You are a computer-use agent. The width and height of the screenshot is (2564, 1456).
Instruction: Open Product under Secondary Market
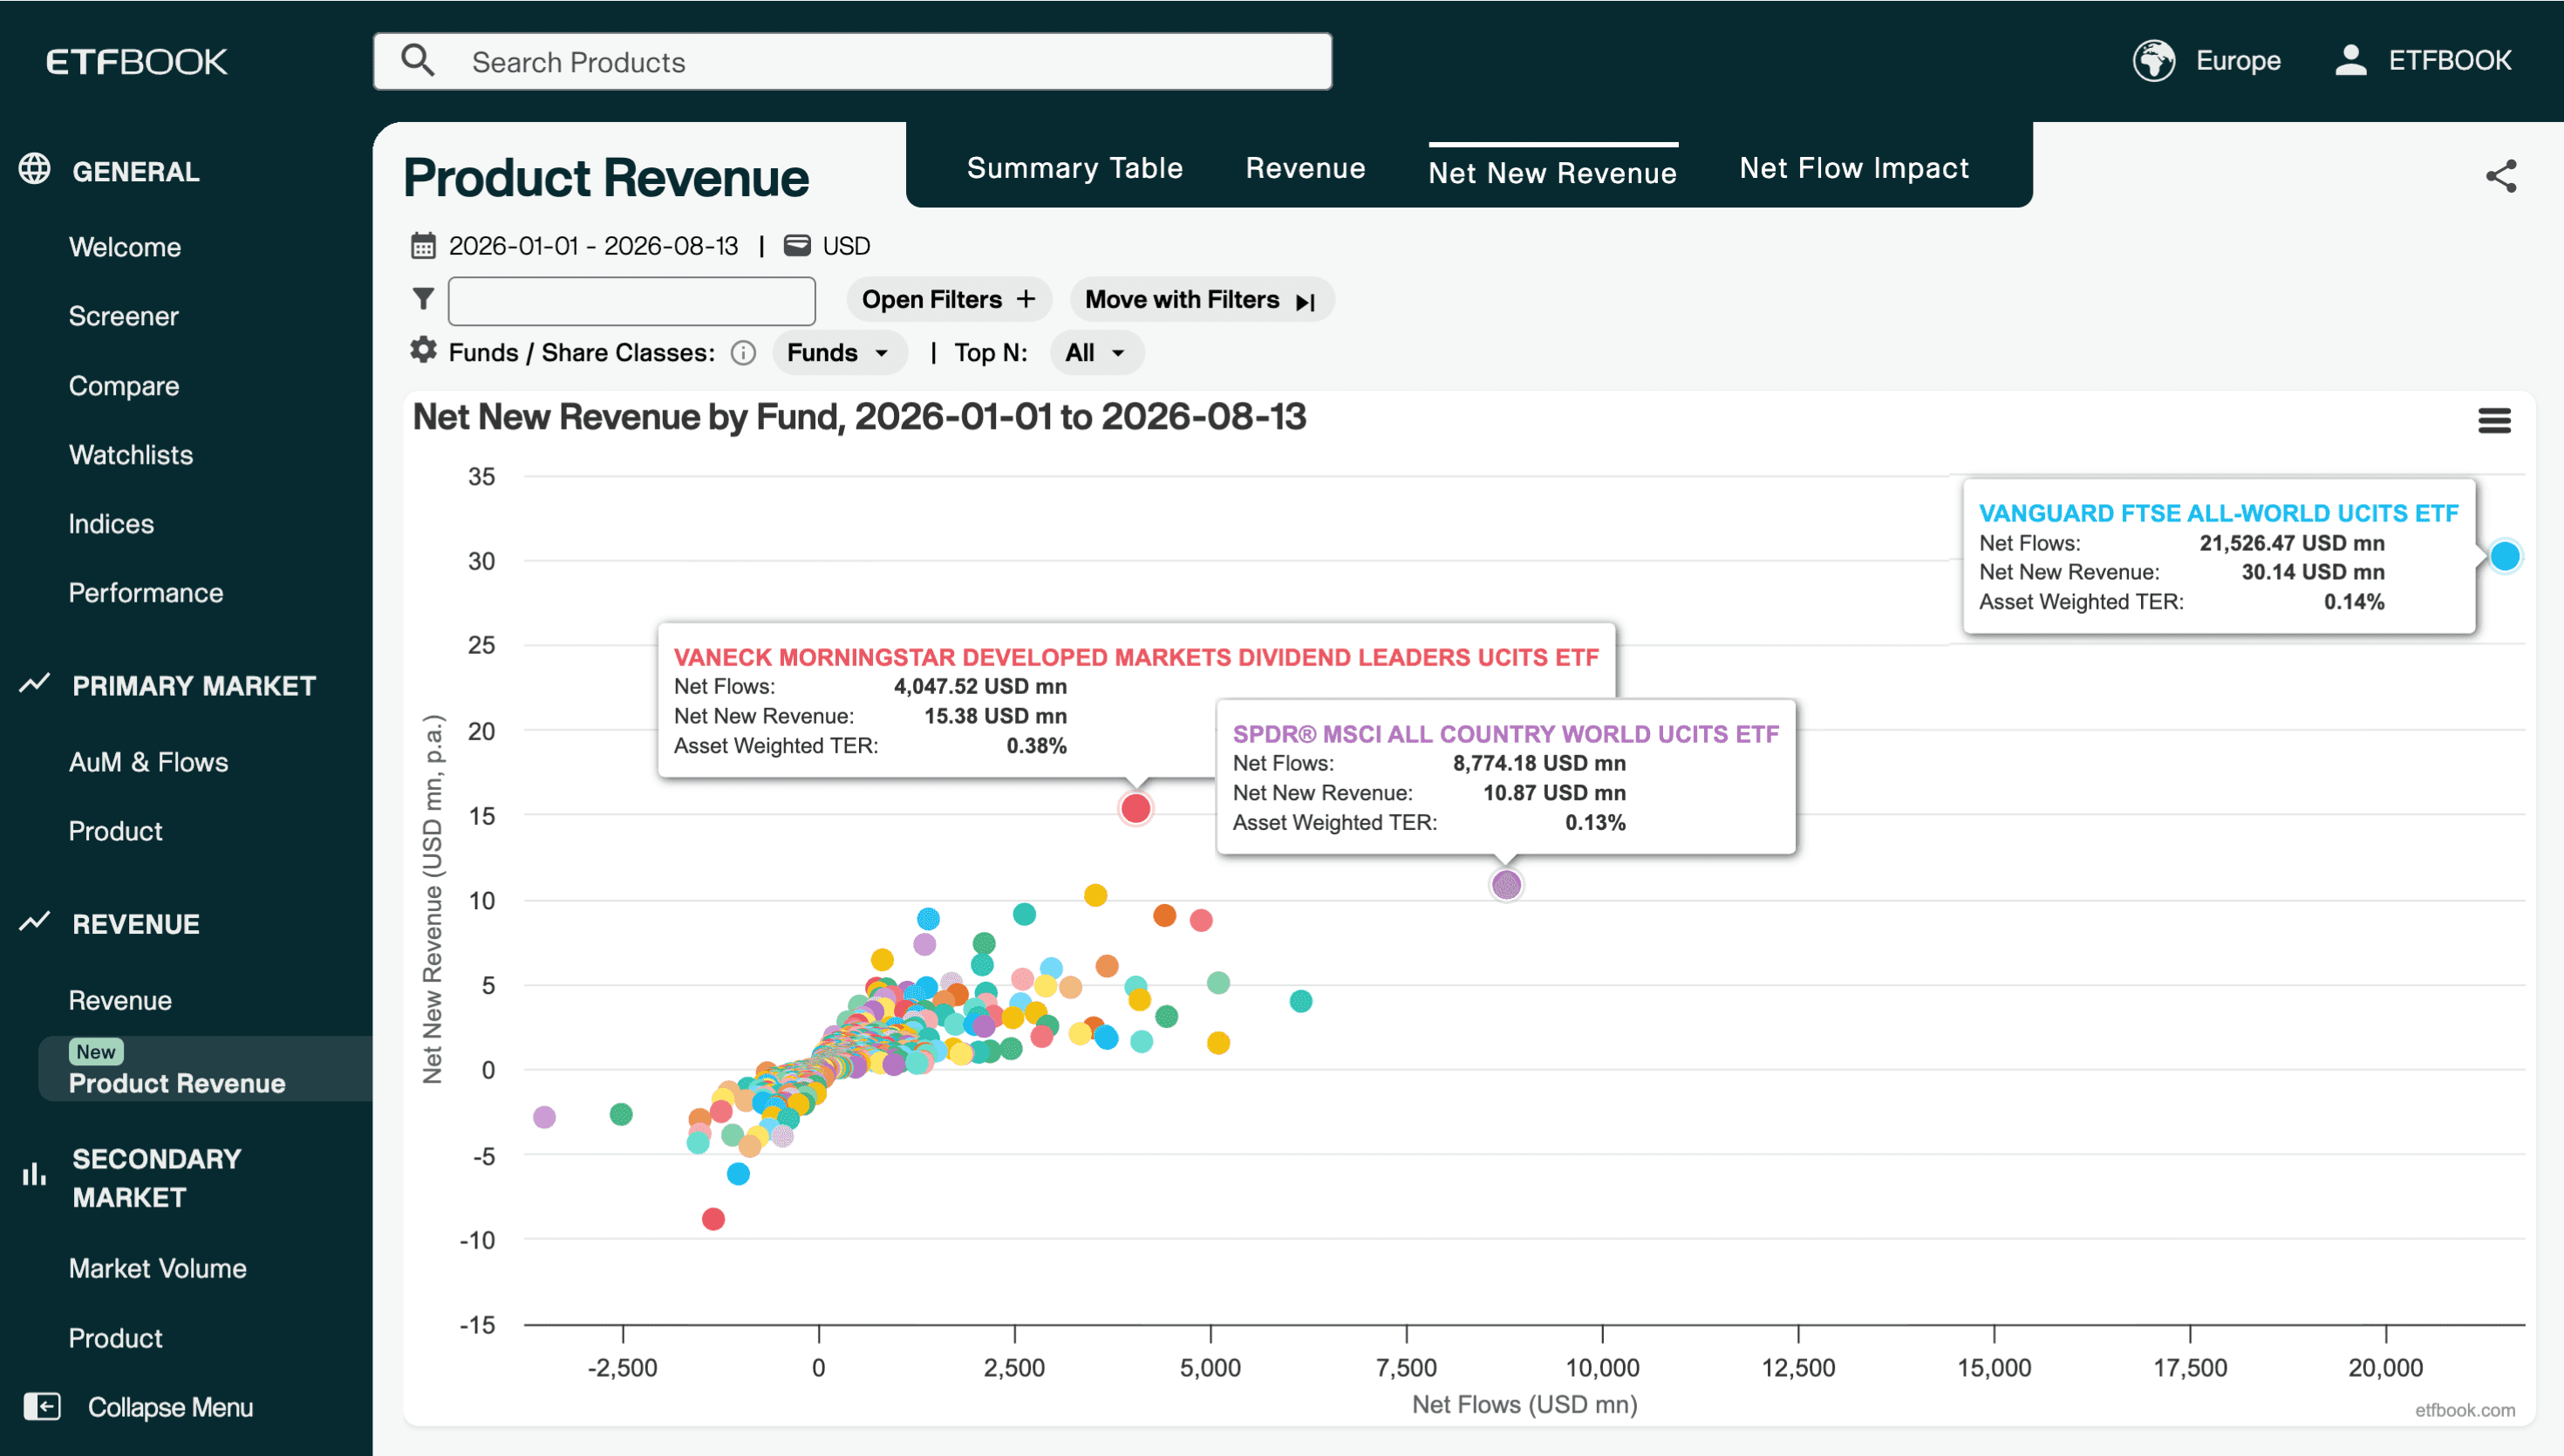click(115, 1338)
